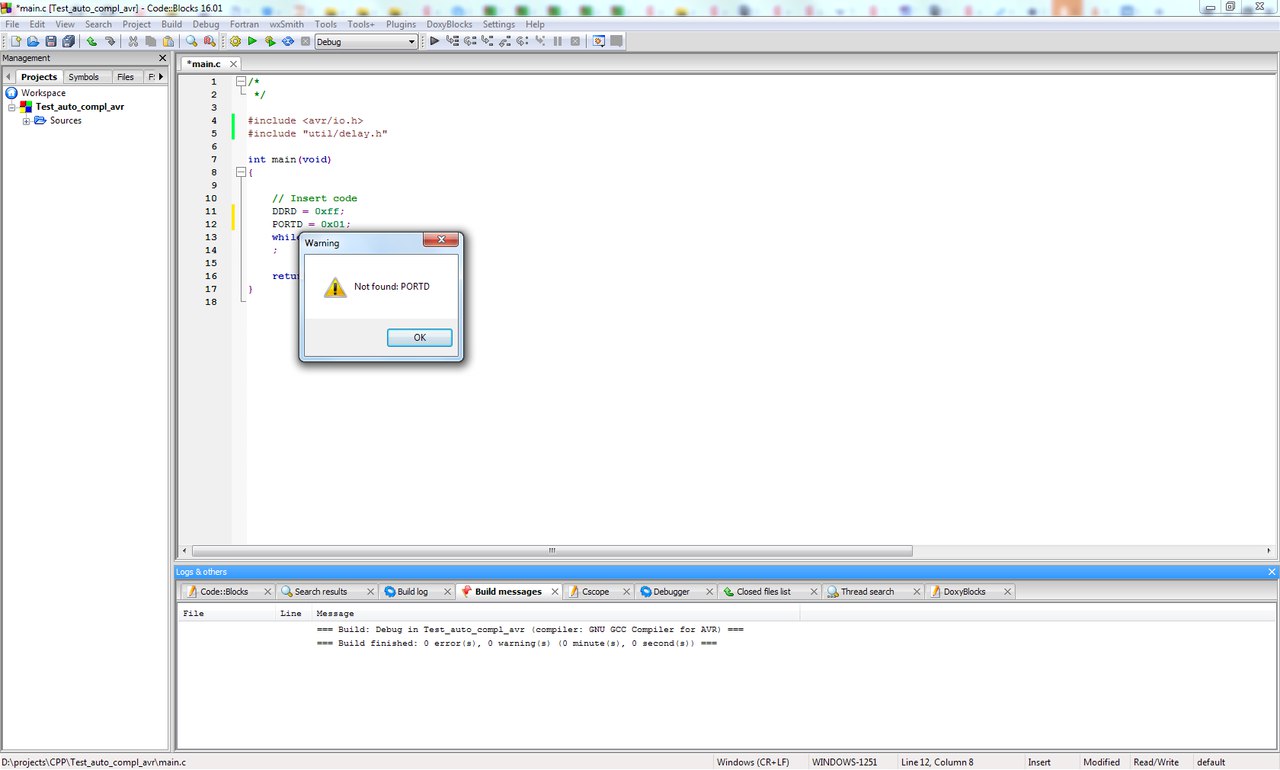Rebuild the project with the blue arrows icon

[288, 41]
